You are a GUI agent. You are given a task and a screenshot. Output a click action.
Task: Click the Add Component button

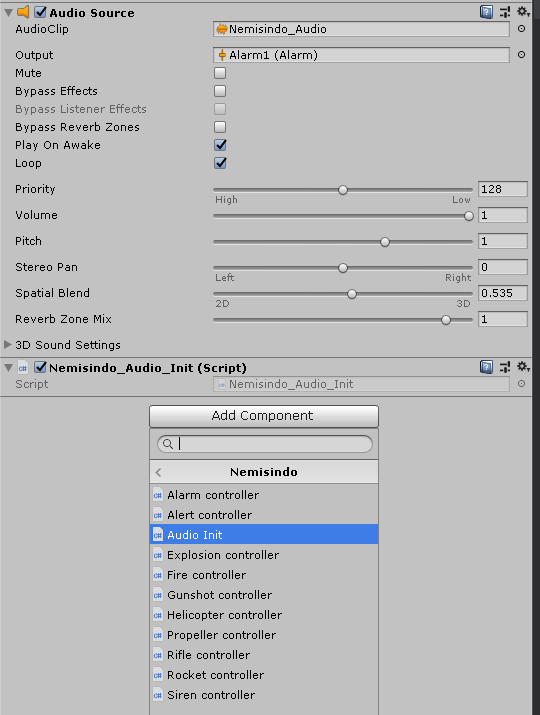tap(264, 416)
